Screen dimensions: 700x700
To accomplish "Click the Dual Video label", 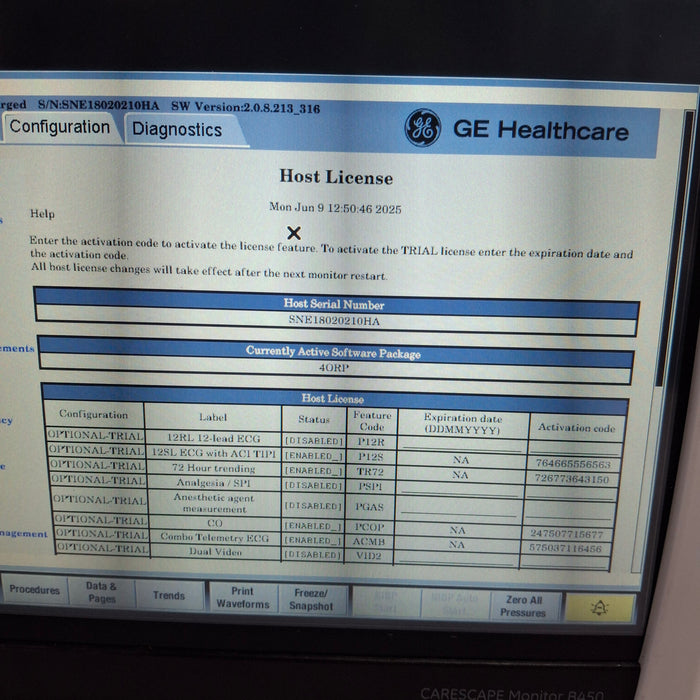I will (215, 552).
